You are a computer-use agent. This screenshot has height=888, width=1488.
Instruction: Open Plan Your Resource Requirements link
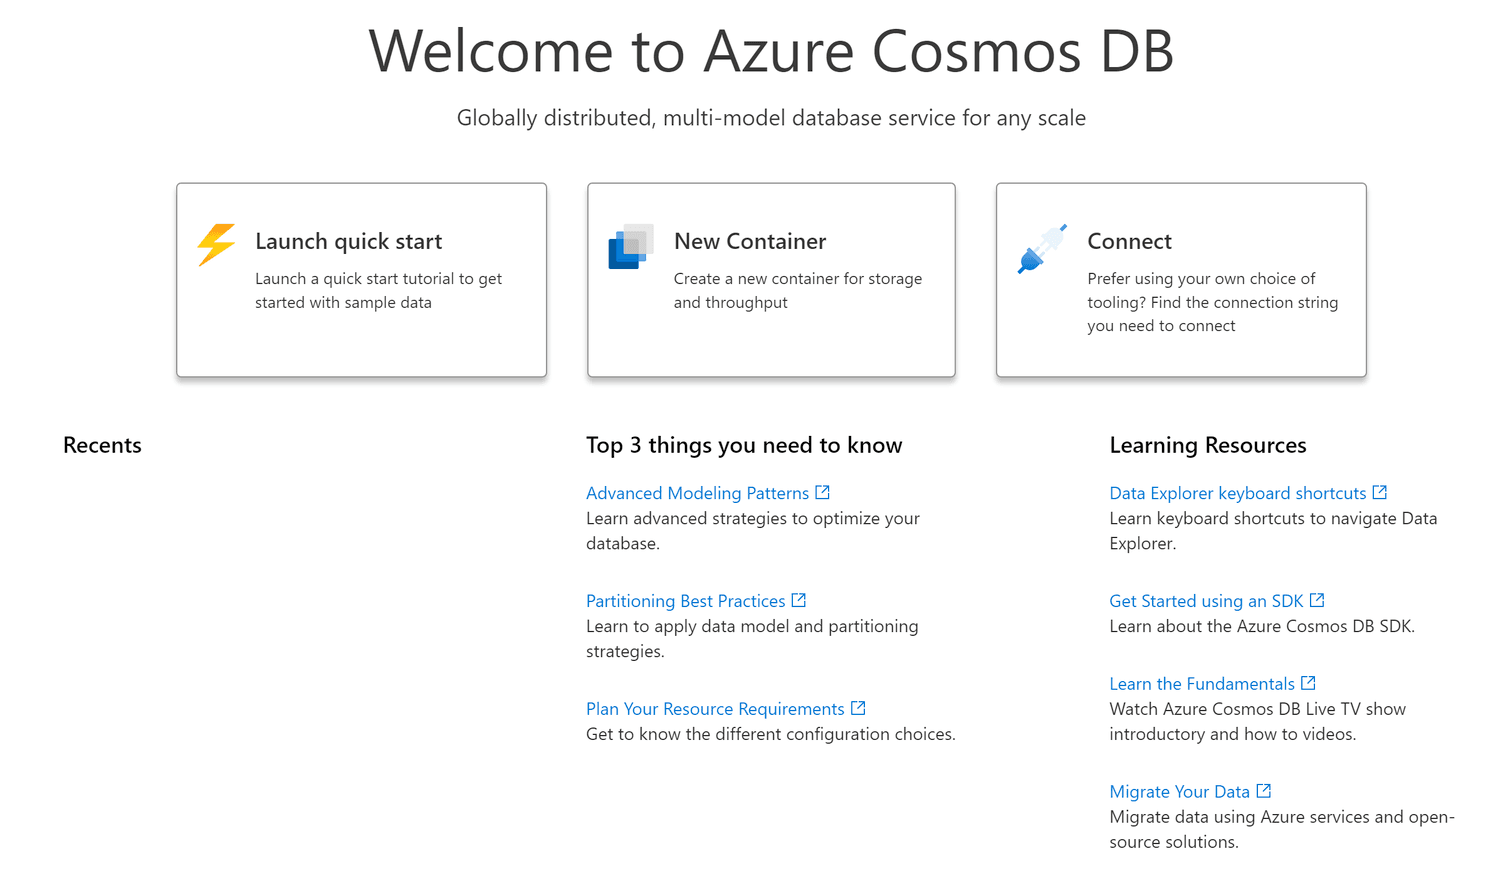tap(715, 709)
